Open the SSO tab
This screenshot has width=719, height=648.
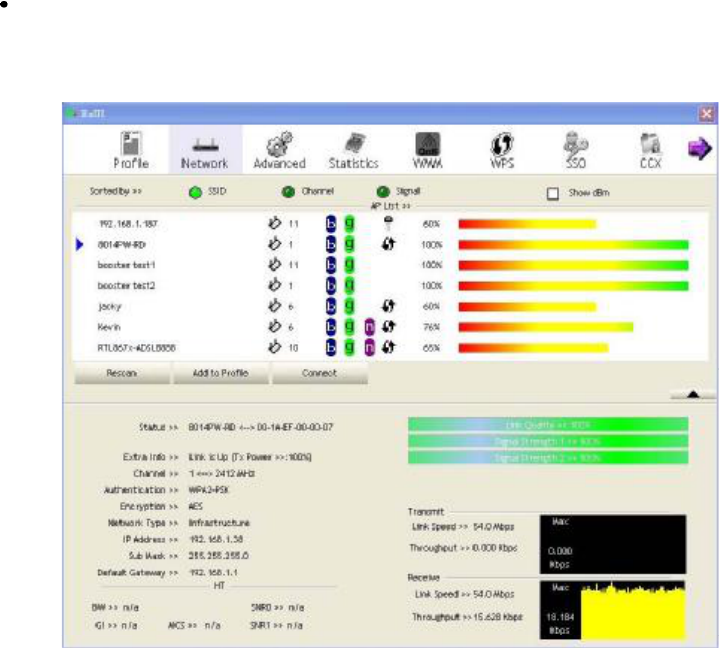tap(575, 150)
